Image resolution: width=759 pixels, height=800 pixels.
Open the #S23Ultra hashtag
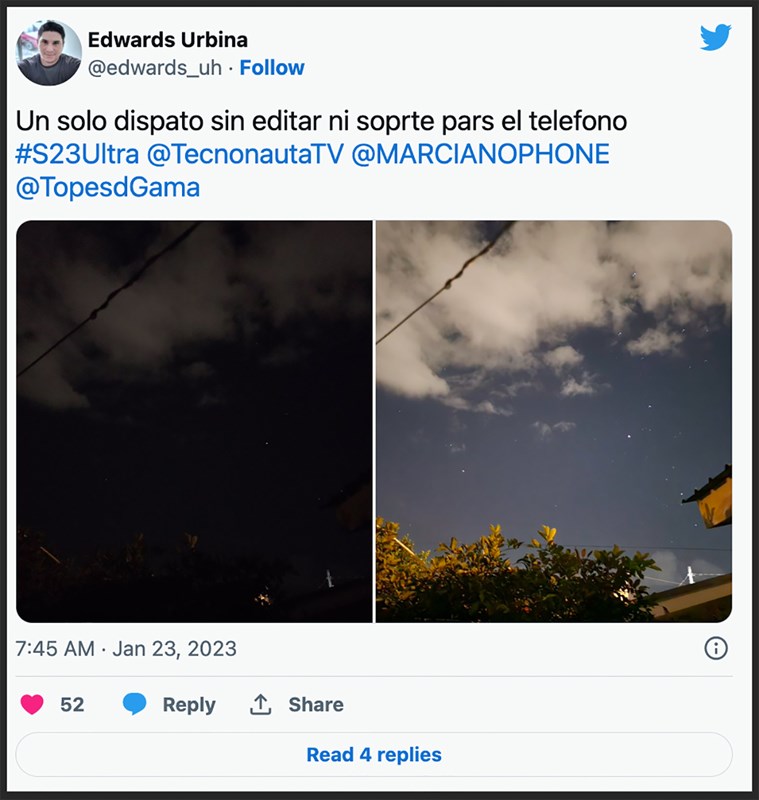[77, 155]
